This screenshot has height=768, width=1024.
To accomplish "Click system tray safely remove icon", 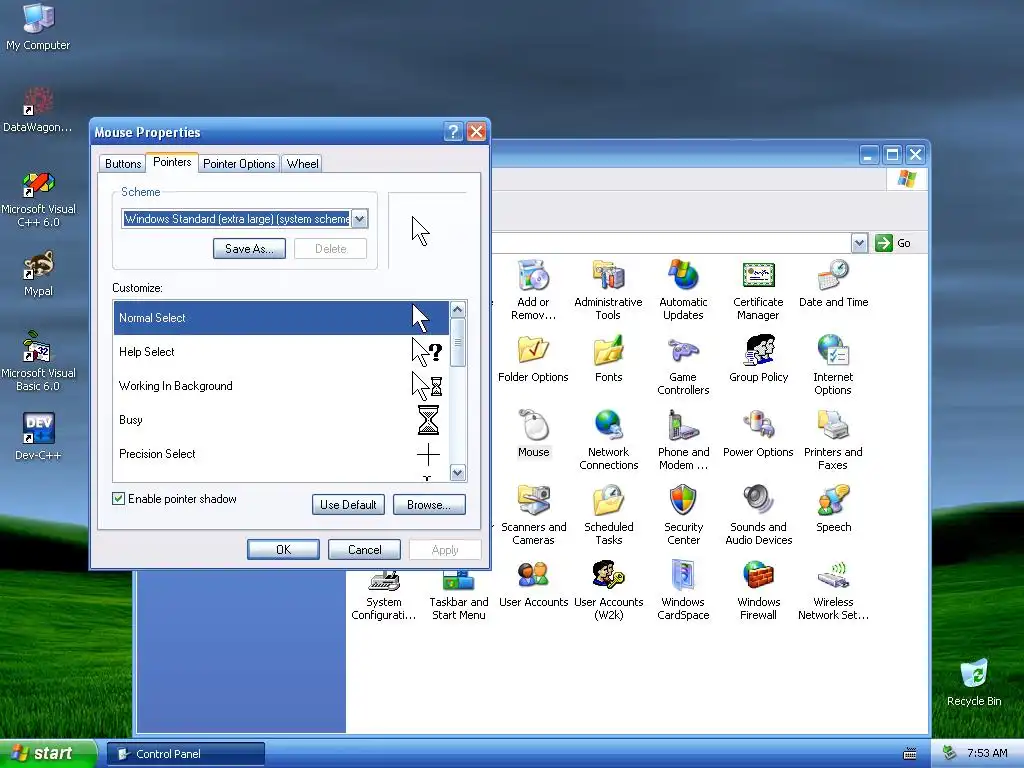I will pyautogui.click(x=950, y=754).
